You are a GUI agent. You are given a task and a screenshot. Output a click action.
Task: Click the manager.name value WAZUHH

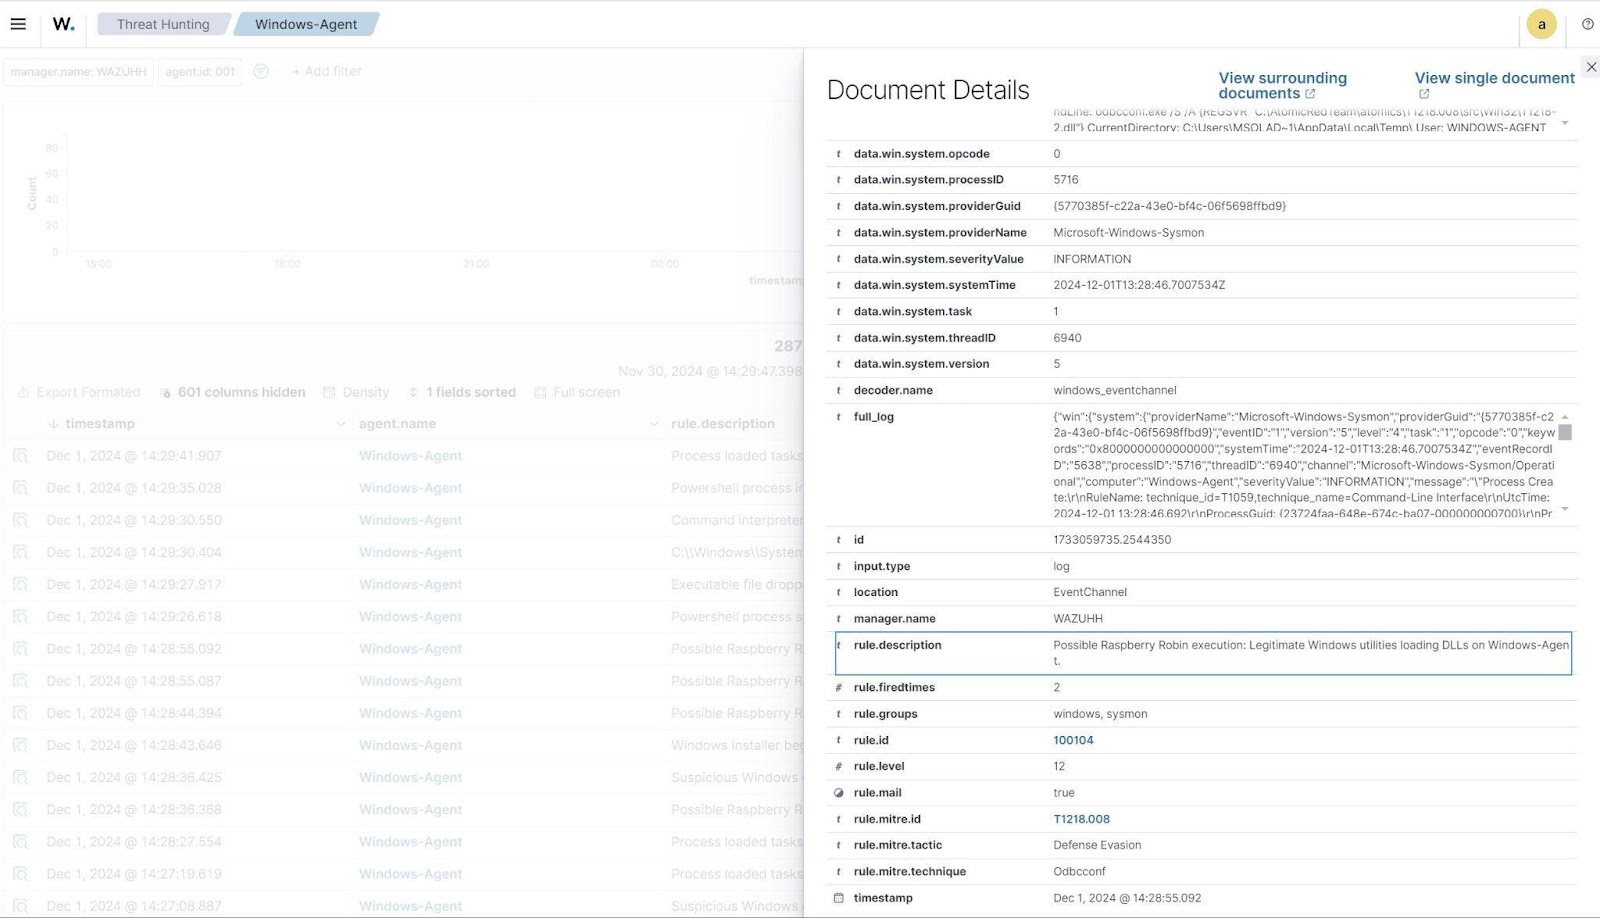pos(1078,618)
